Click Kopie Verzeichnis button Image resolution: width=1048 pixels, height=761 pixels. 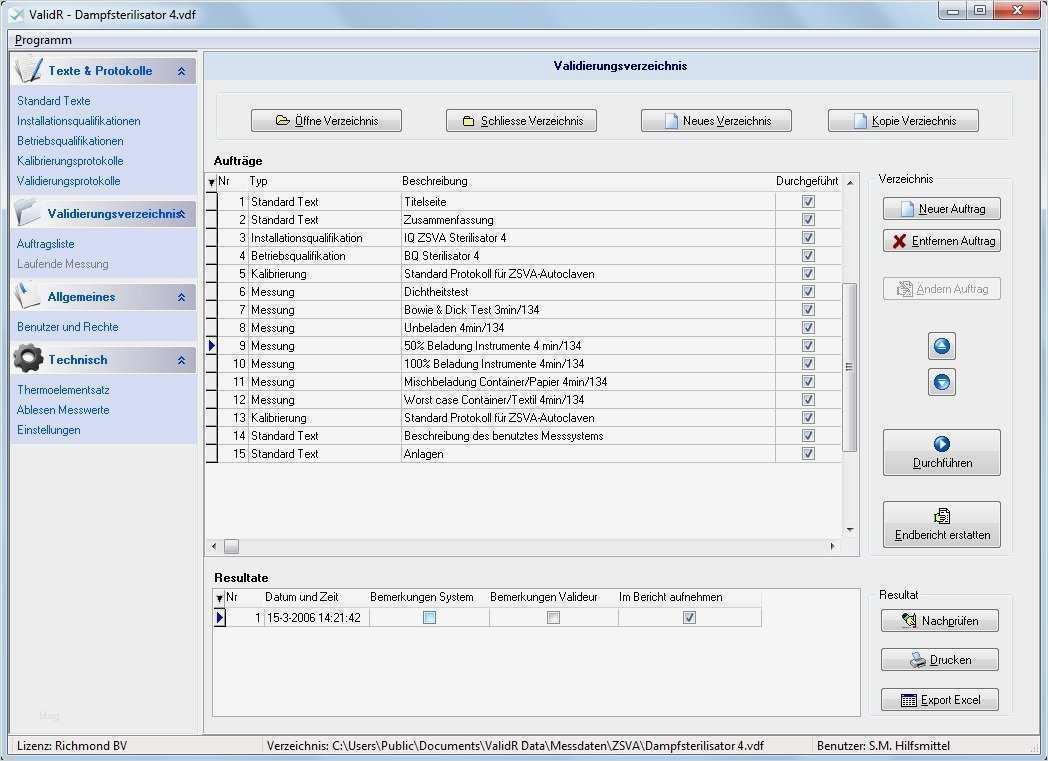pos(904,121)
